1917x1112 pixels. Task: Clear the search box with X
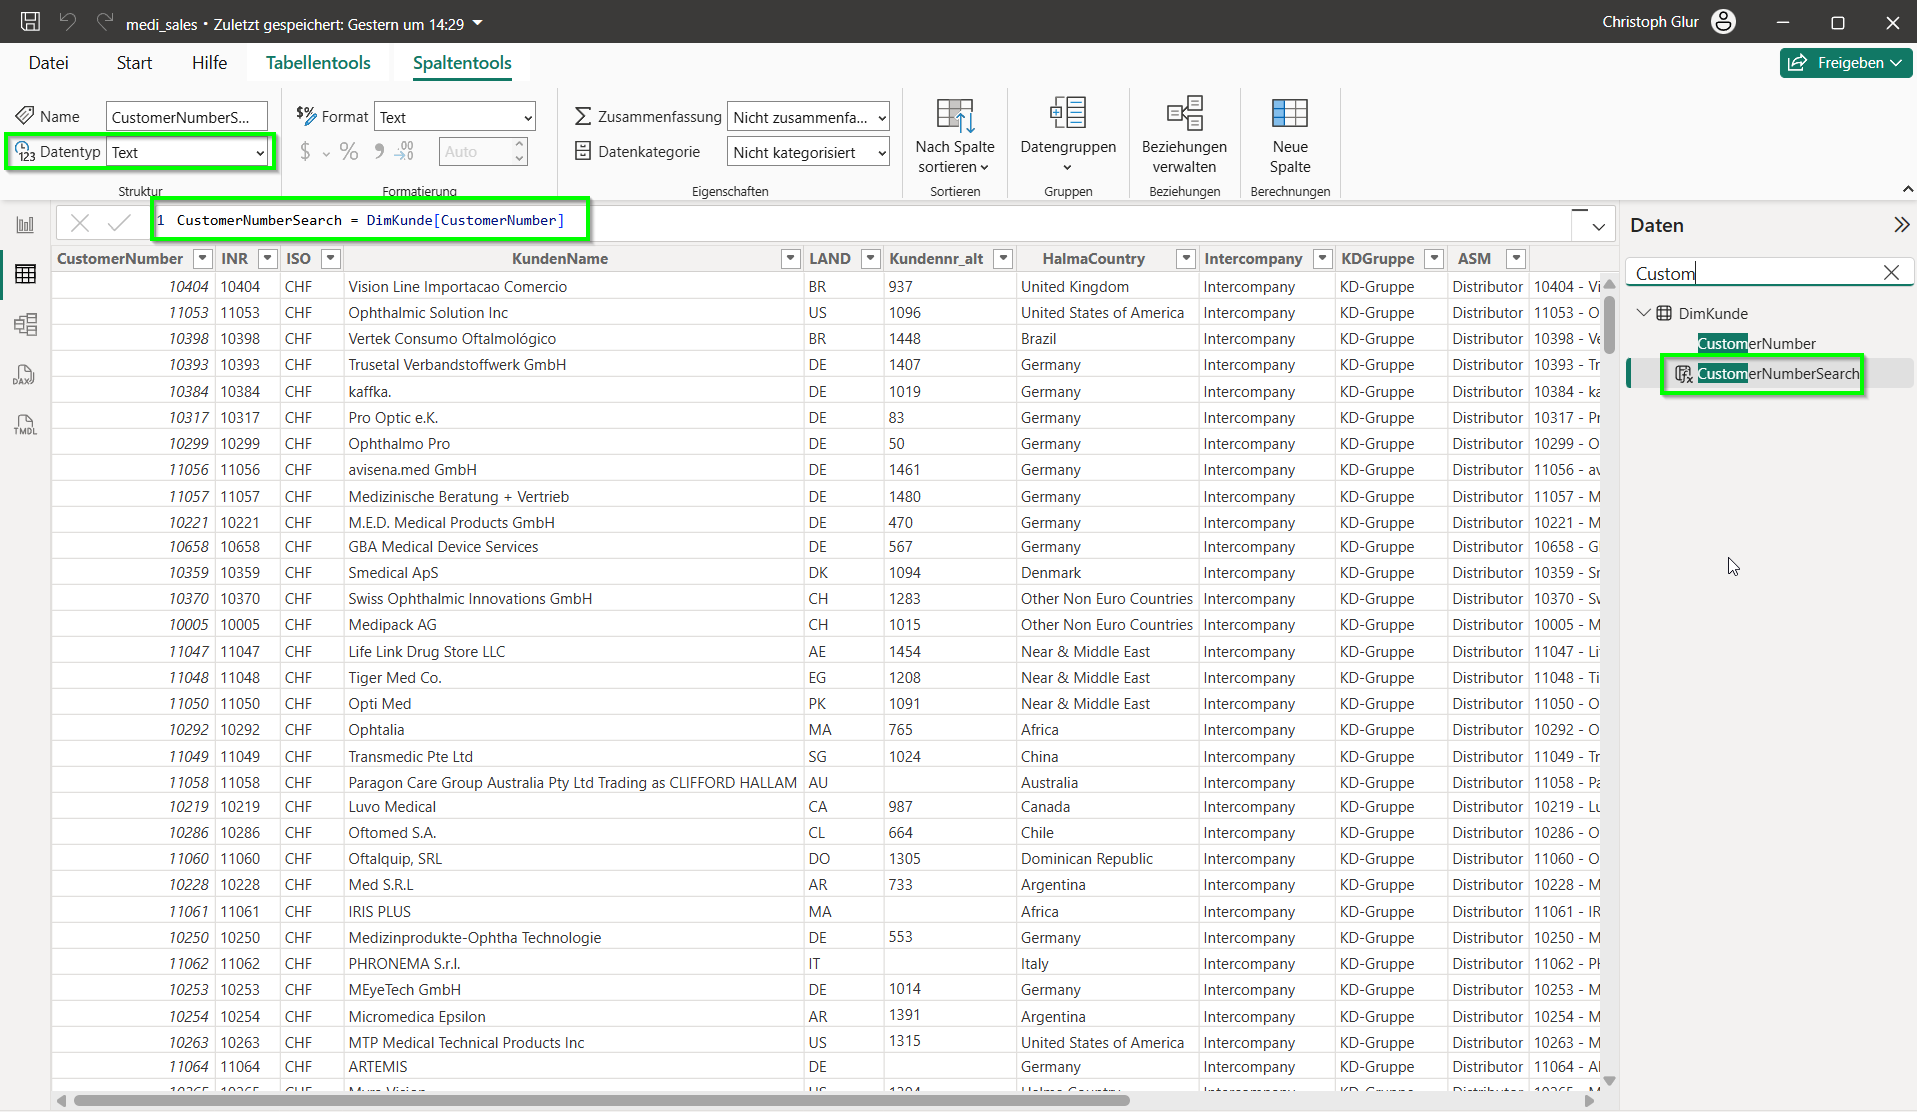pyautogui.click(x=1891, y=273)
